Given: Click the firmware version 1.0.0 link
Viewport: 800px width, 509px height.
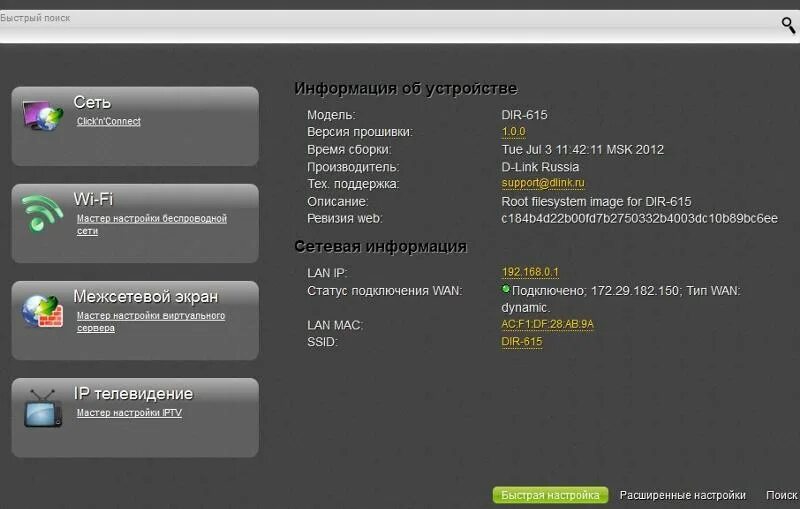Looking at the screenshot, I should pos(513,132).
